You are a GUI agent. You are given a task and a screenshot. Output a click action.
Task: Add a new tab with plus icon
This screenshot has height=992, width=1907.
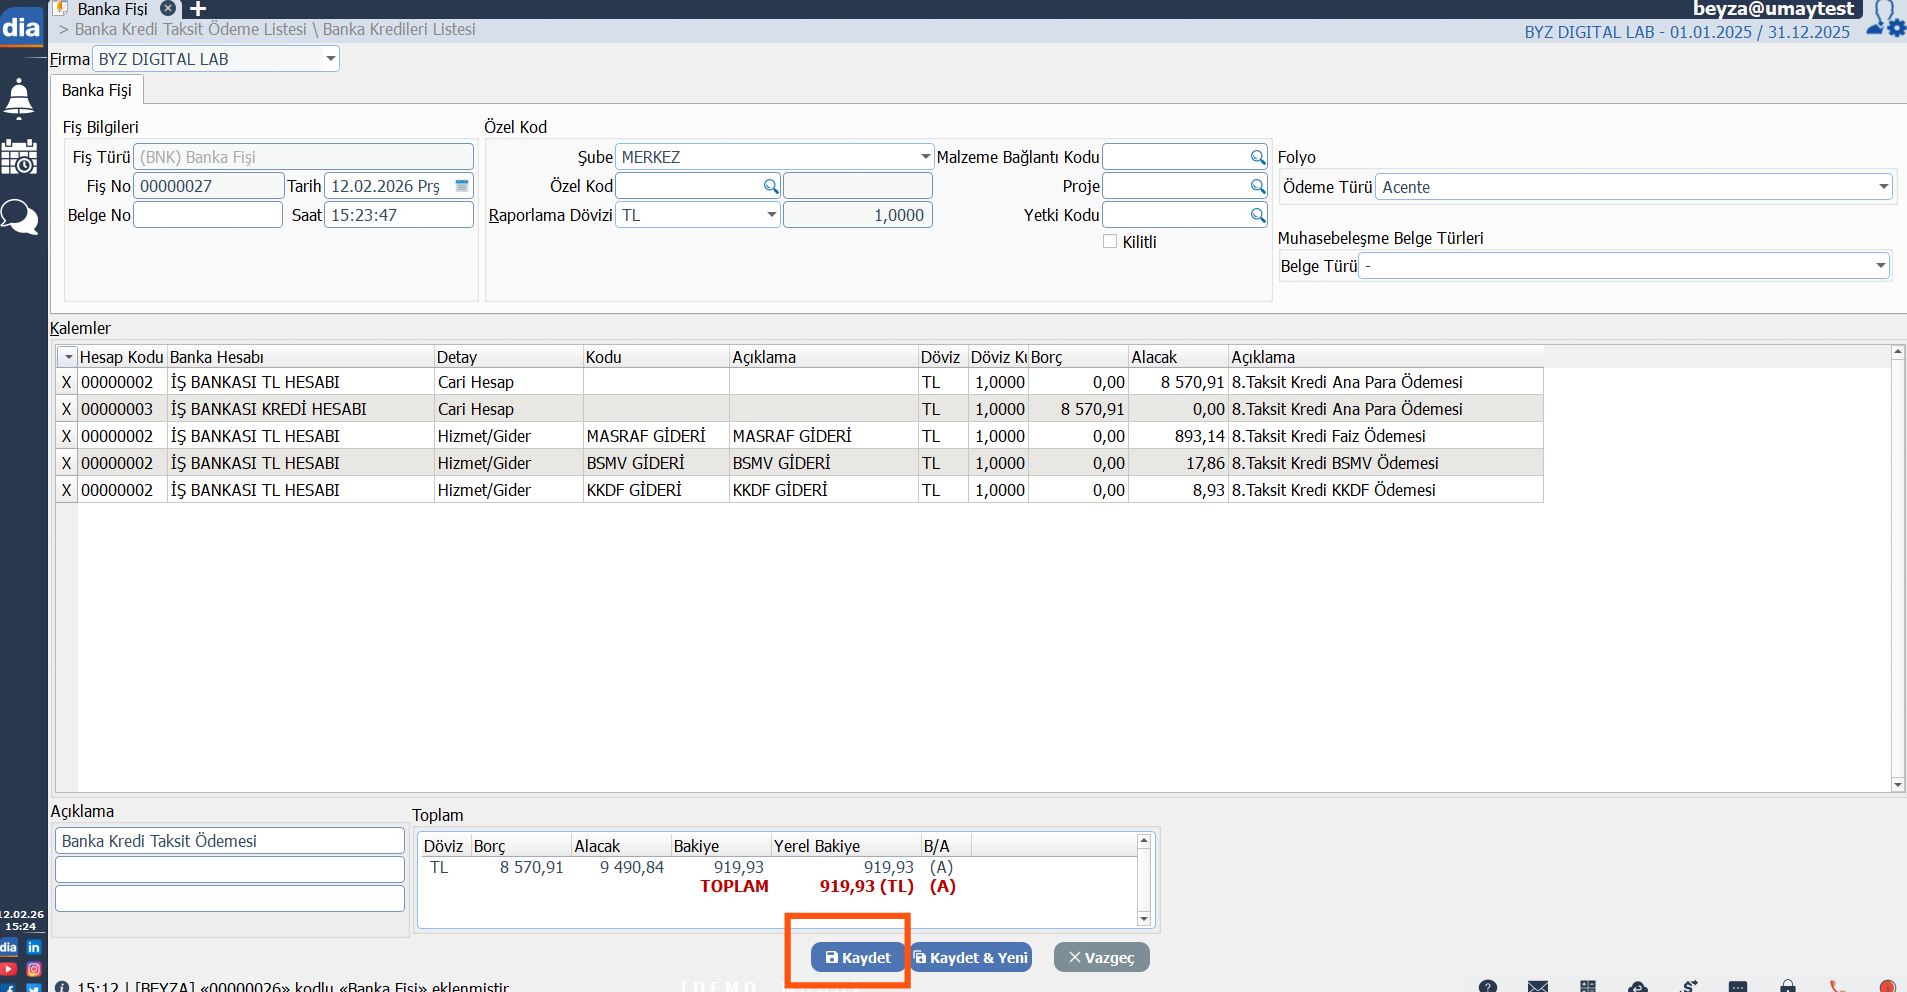198,9
